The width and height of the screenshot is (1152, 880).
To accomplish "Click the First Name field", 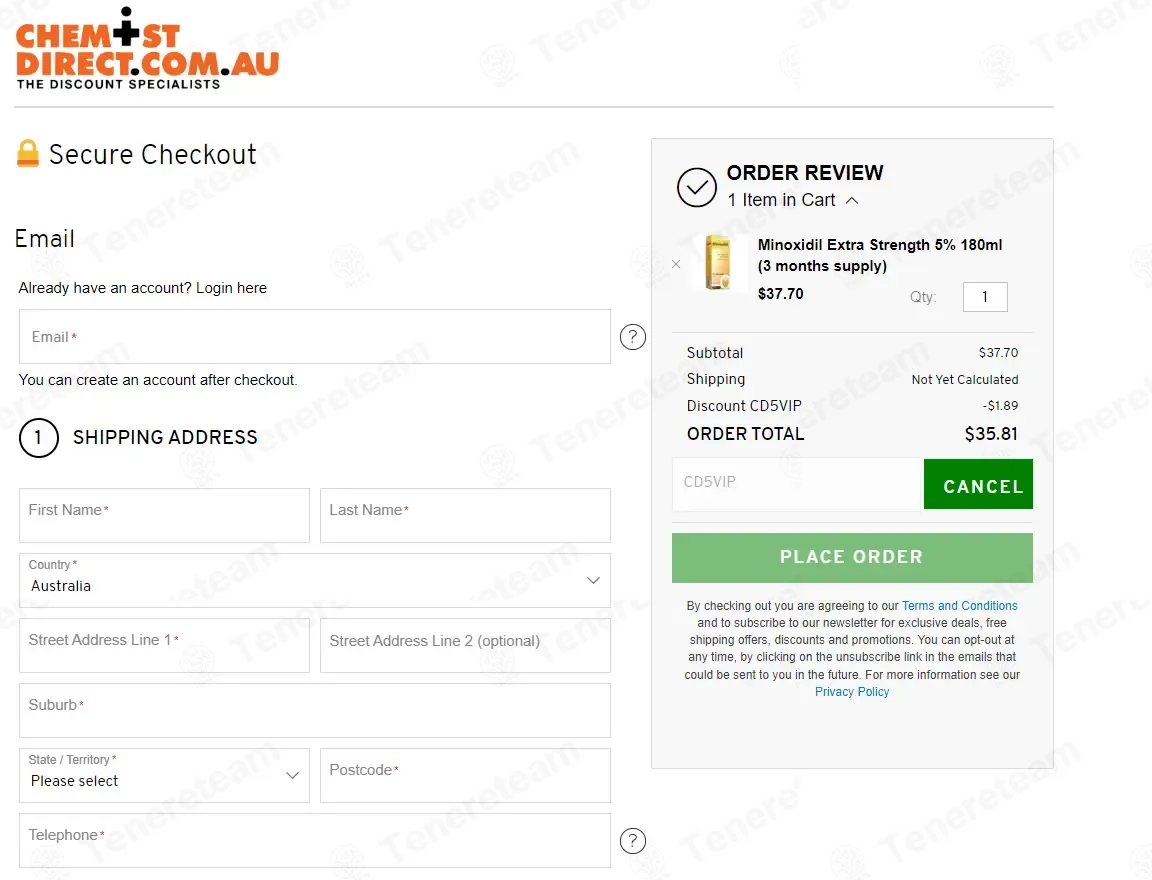I will pyautogui.click(x=164, y=515).
